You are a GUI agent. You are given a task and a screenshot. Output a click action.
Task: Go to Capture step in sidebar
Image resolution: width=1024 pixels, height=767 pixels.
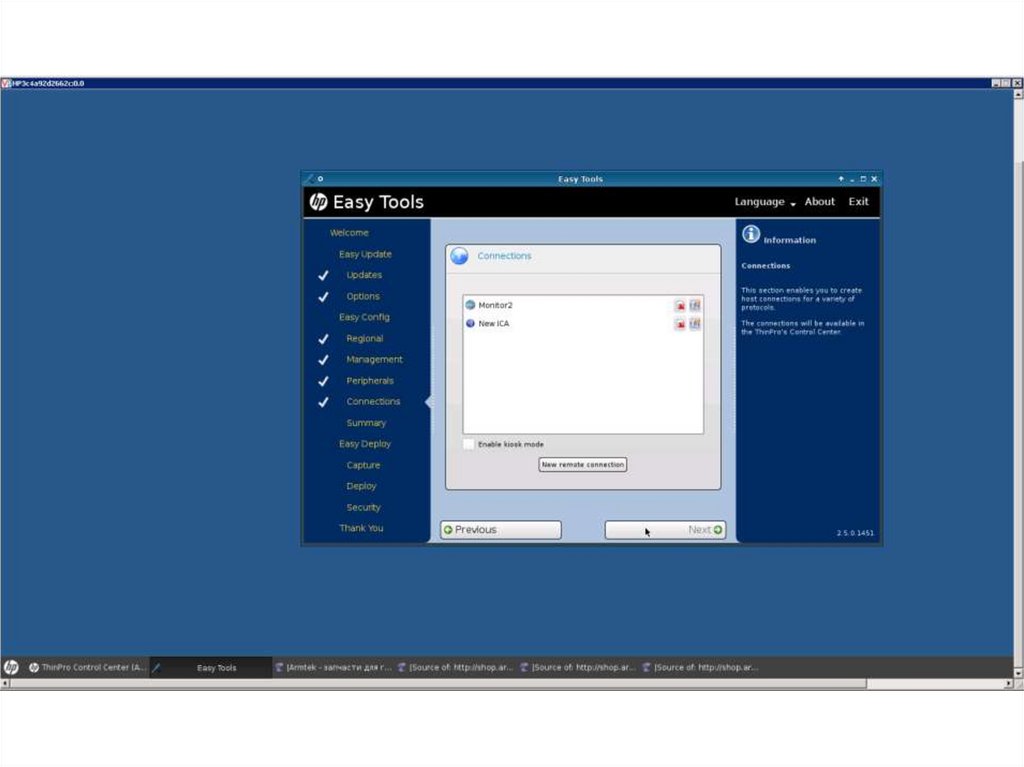coord(363,465)
